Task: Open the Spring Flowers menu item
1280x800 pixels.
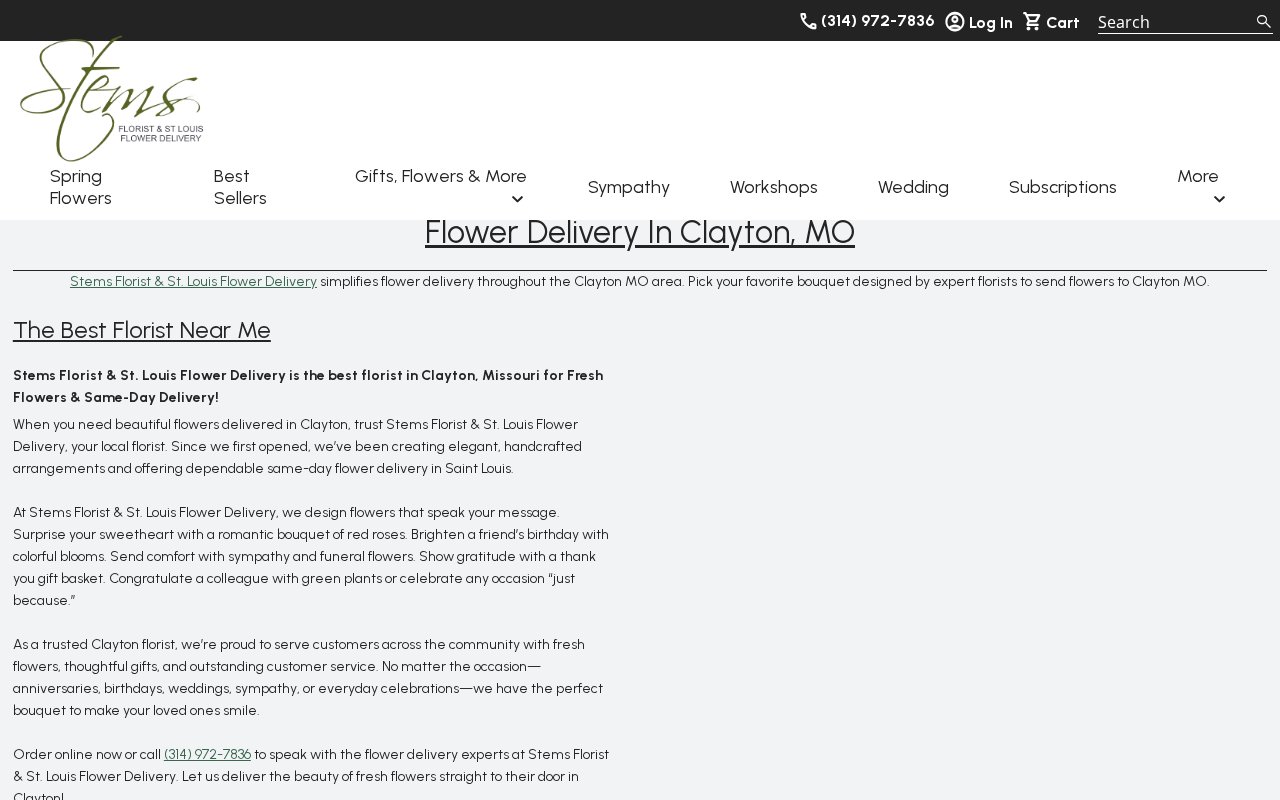Action: coord(81,187)
